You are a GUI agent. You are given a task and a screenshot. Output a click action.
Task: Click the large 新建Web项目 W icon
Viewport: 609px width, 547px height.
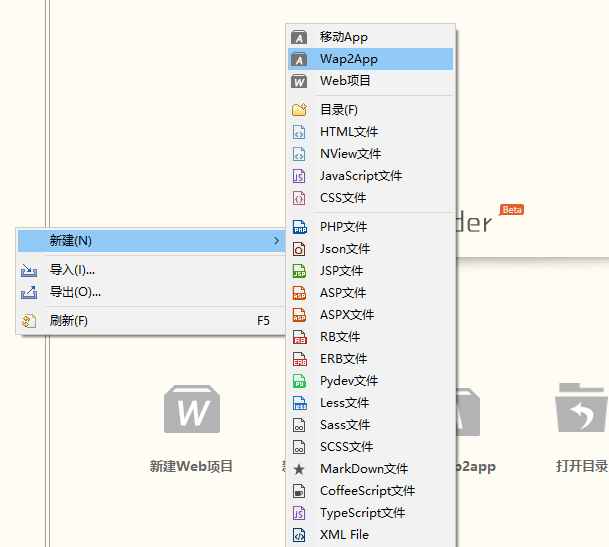pyautogui.click(x=192, y=409)
